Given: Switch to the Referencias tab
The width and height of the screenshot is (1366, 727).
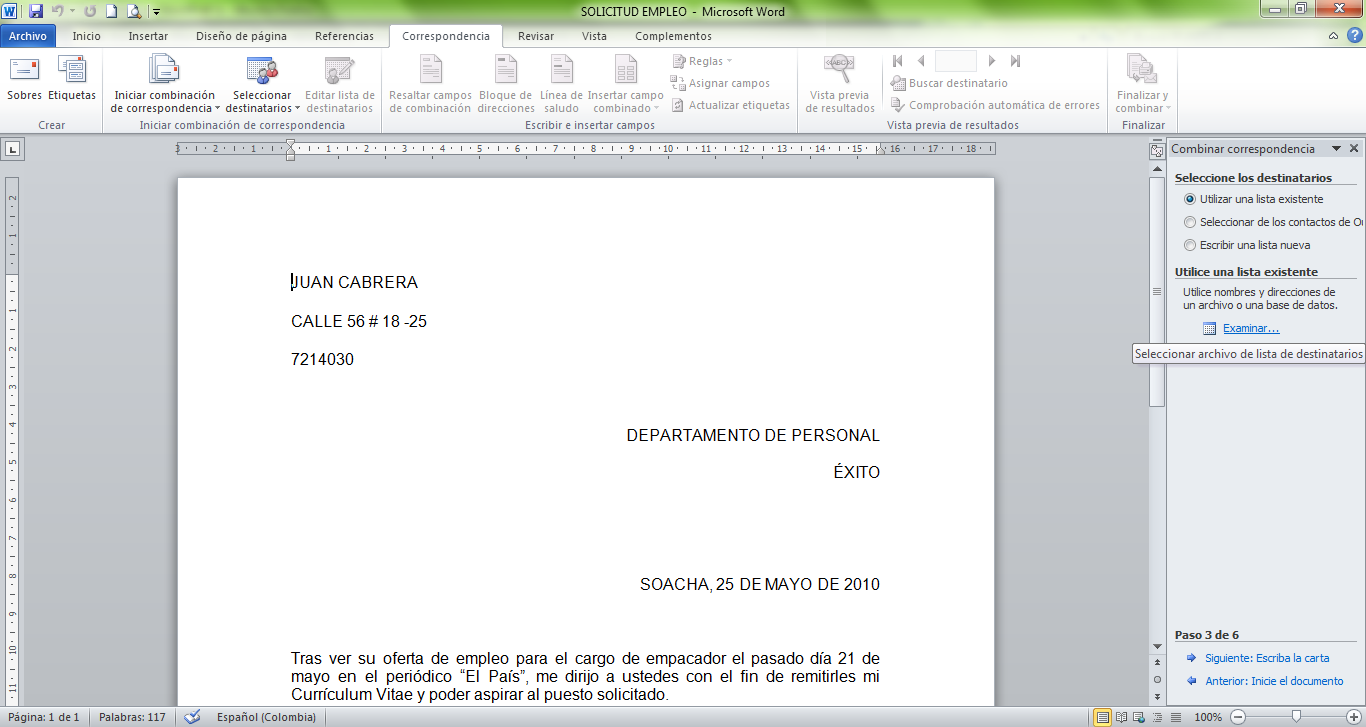Looking at the screenshot, I should [344, 36].
